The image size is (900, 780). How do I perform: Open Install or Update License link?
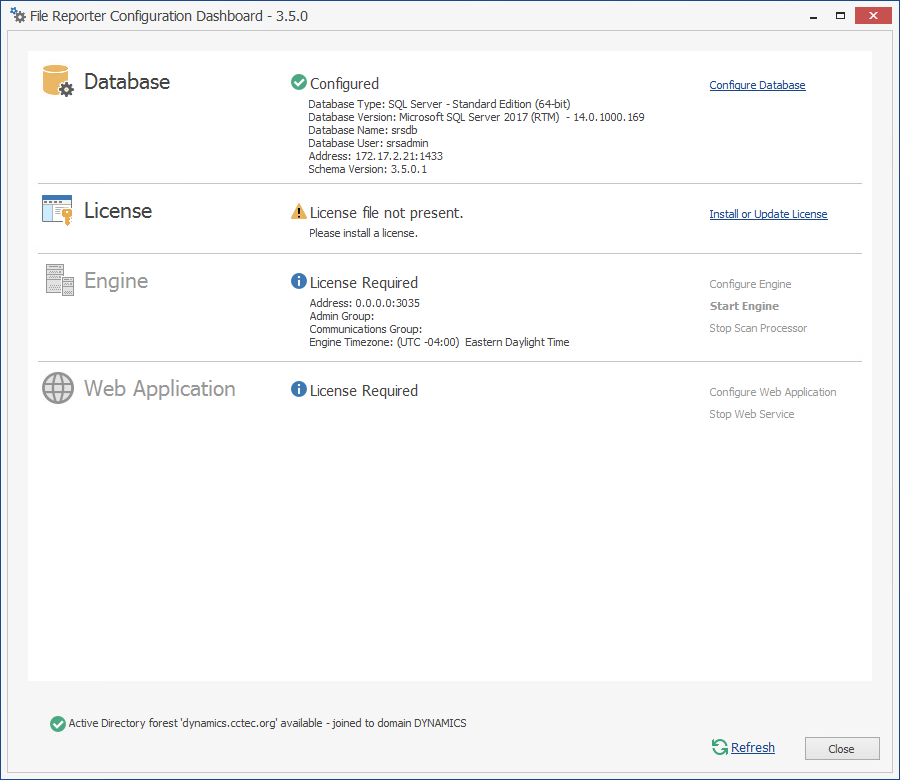pyautogui.click(x=768, y=214)
